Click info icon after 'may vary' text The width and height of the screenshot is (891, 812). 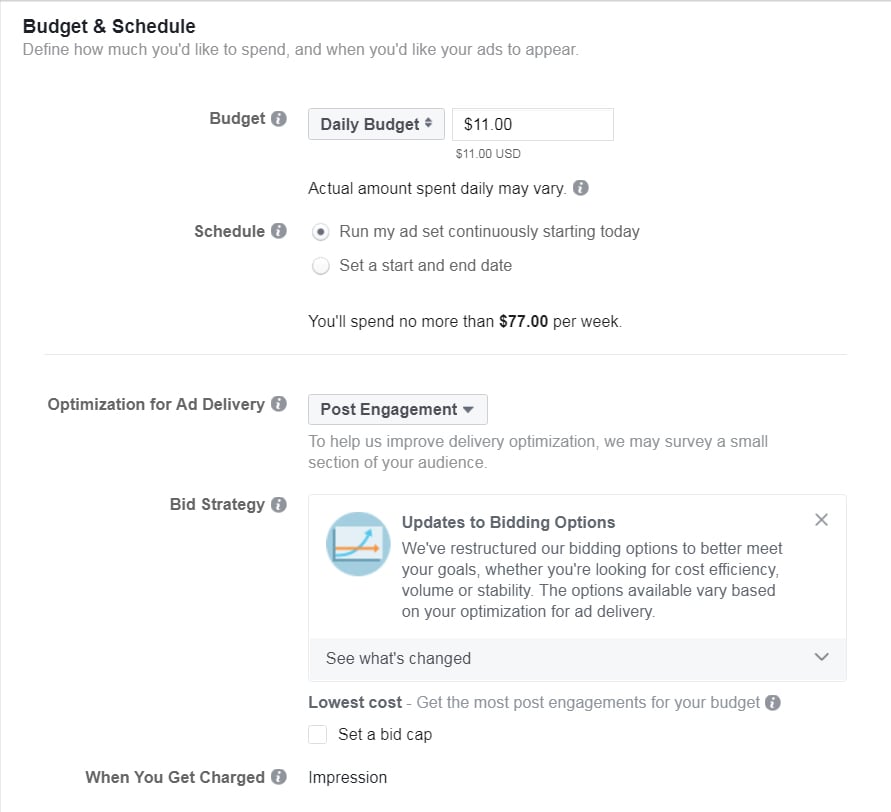click(581, 188)
